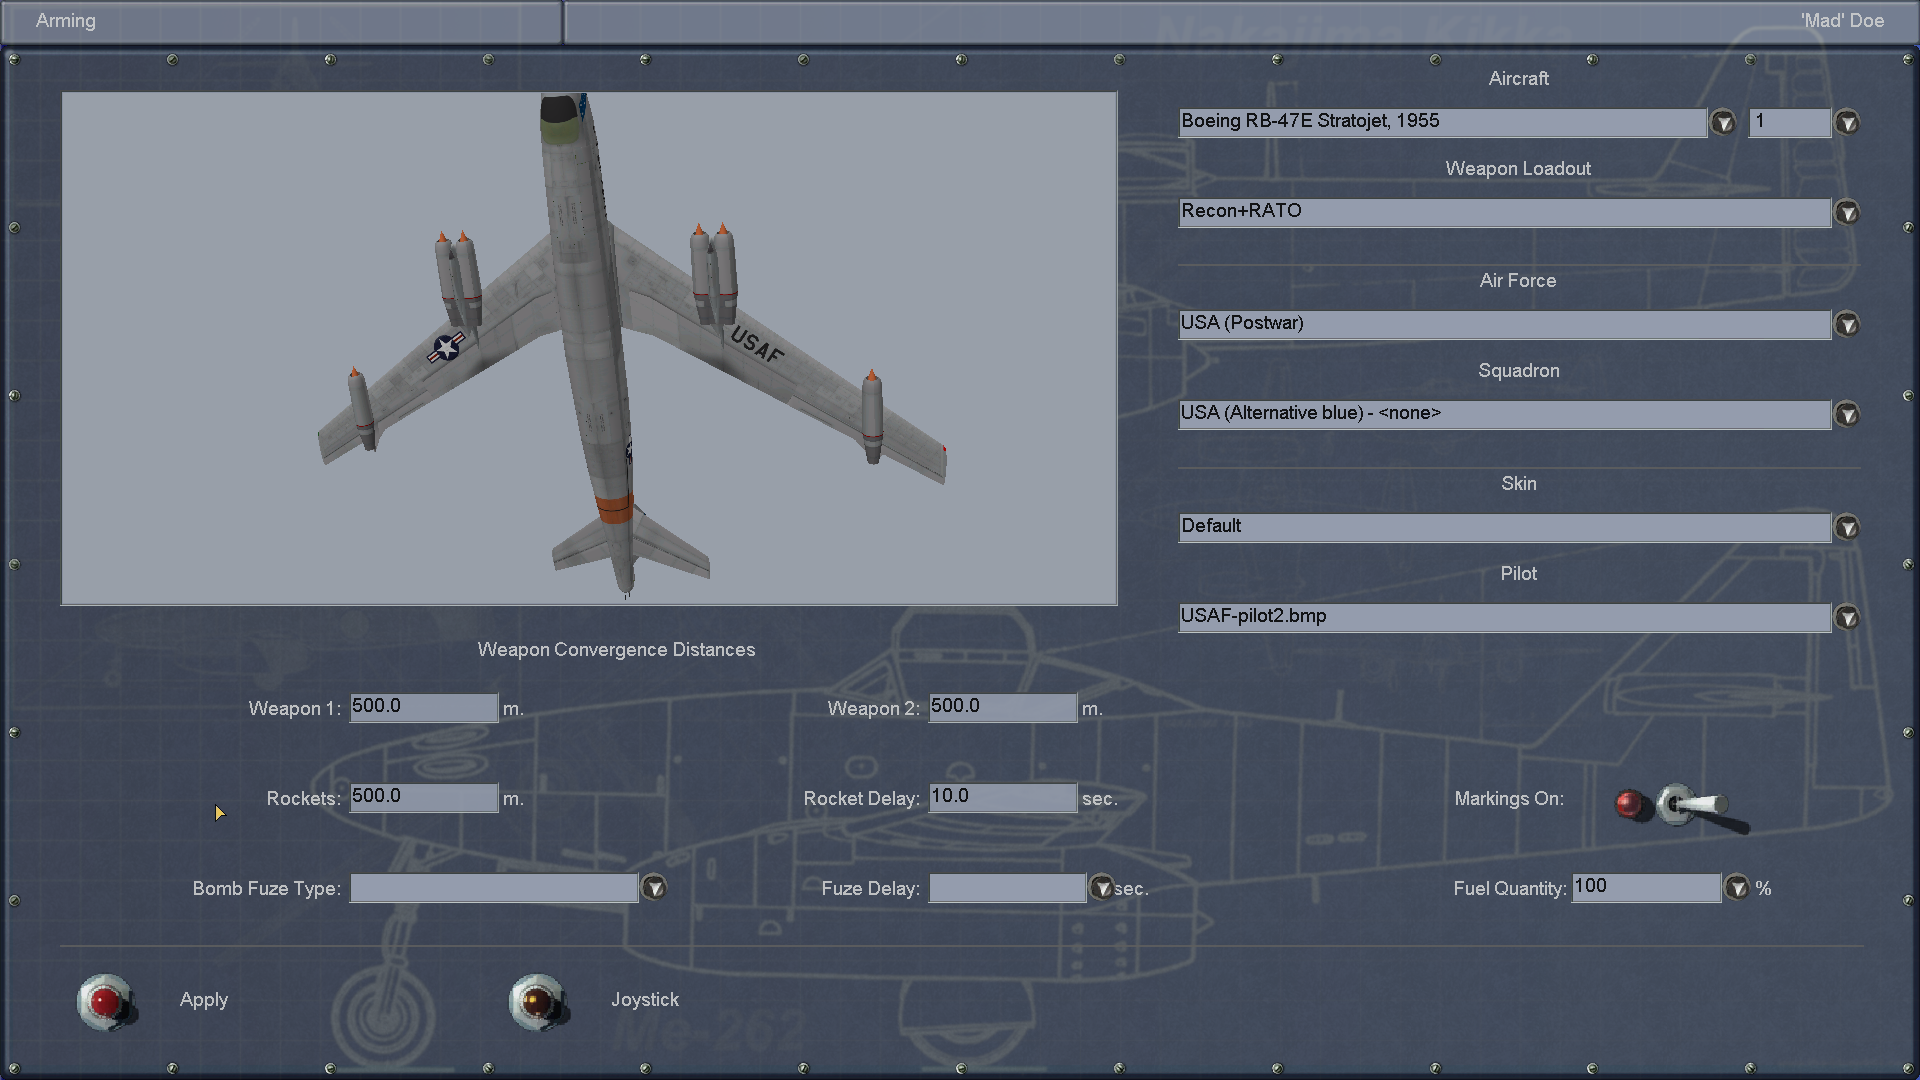Open the Bomb Fuze Type dropdown arrow
This screenshot has height=1080, width=1920.
click(x=654, y=888)
